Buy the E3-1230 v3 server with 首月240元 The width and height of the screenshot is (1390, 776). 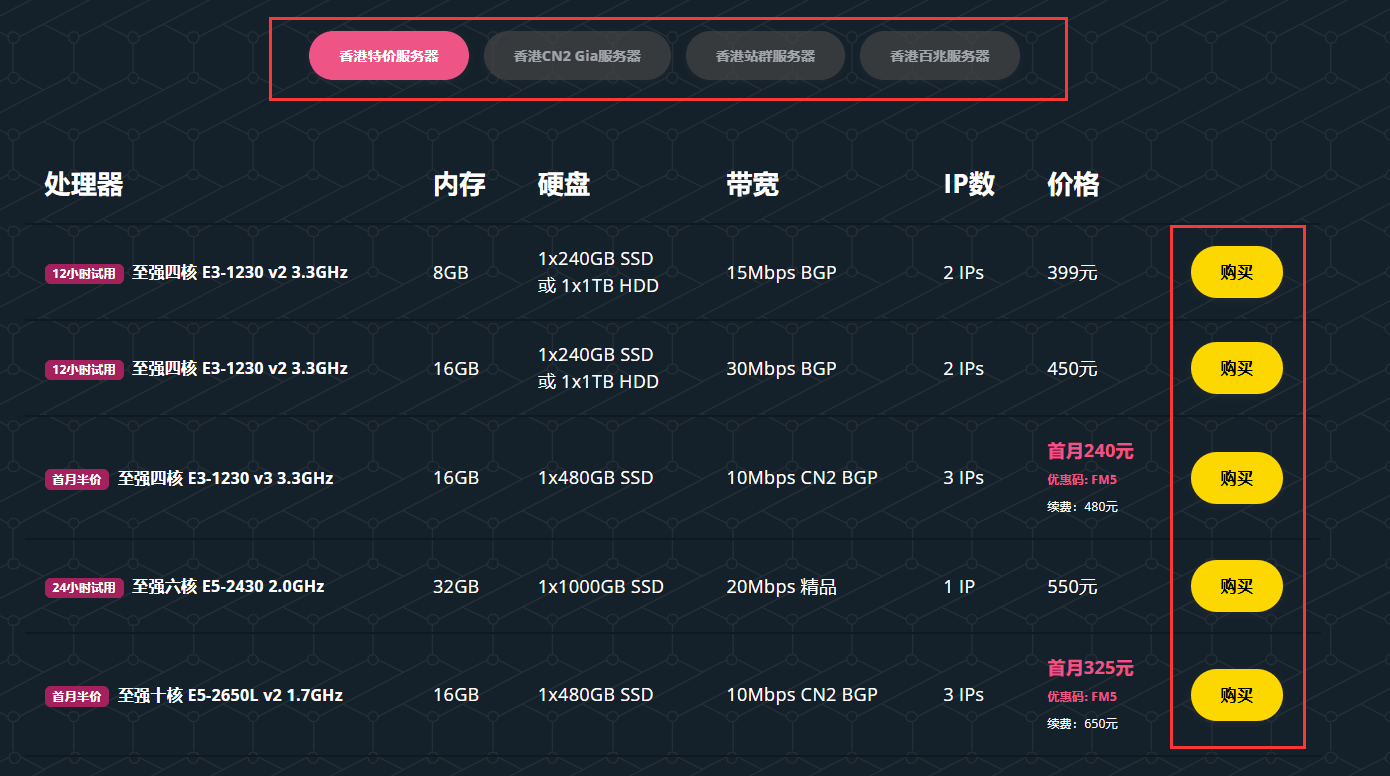point(1236,478)
